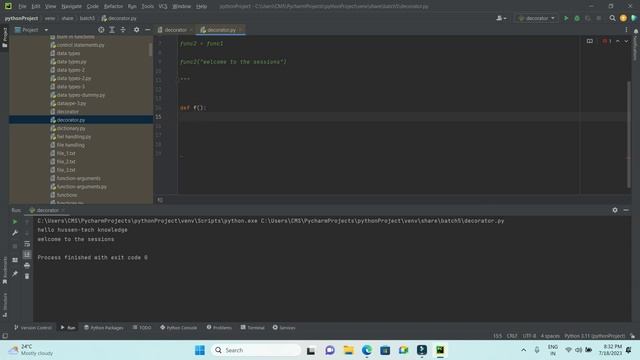The image size is (640, 360).
Task: Click pythonProject breadcrumb in navigation bar
Action: click(21, 18)
